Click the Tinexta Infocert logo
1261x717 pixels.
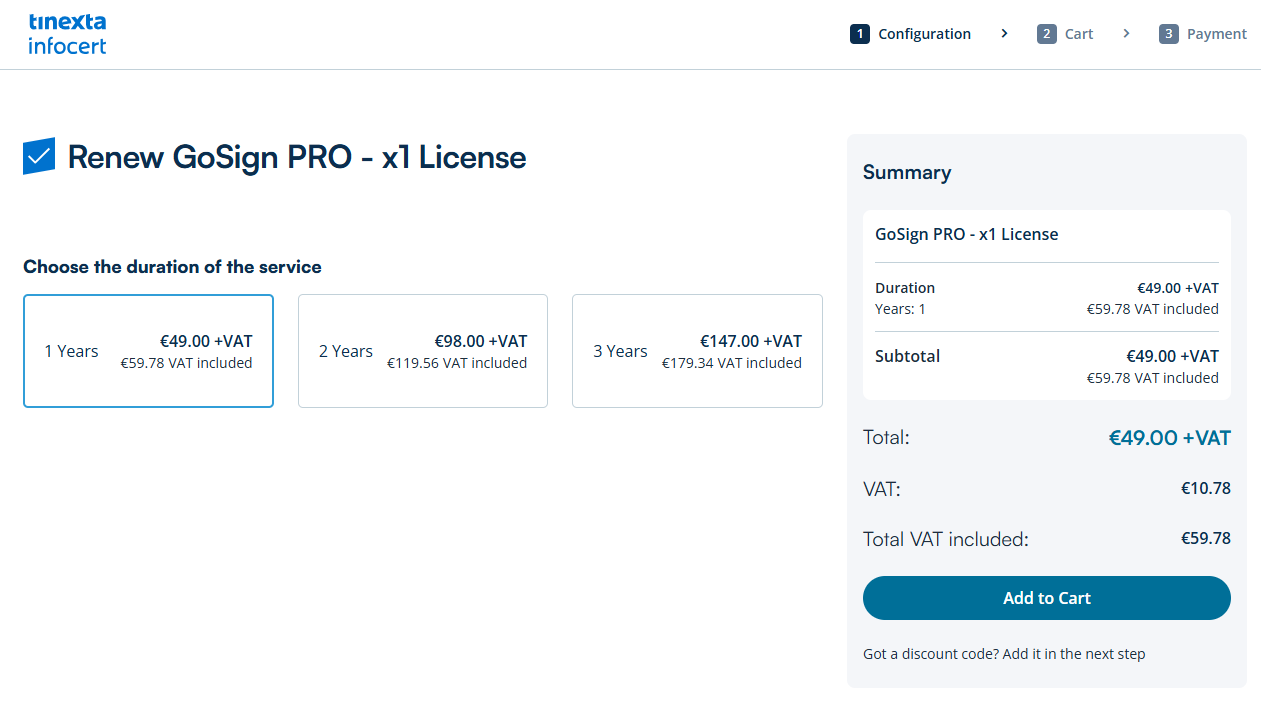point(67,34)
